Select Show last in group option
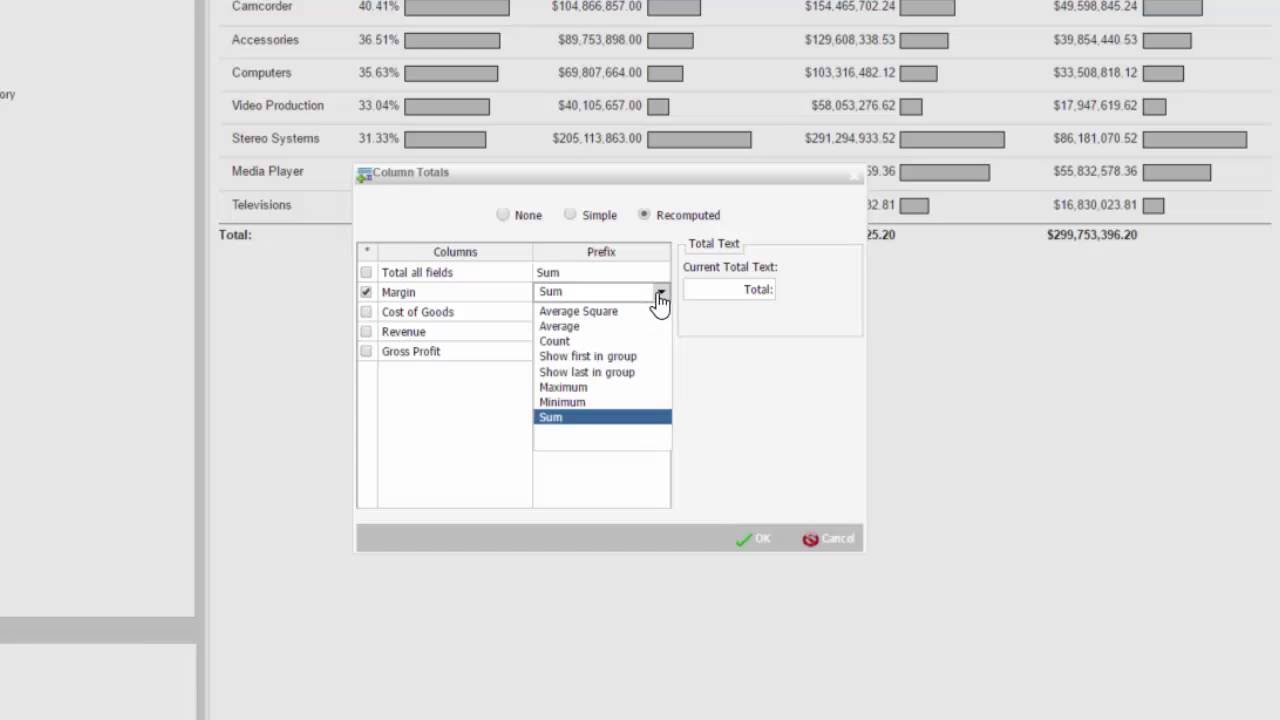 tap(602, 372)
